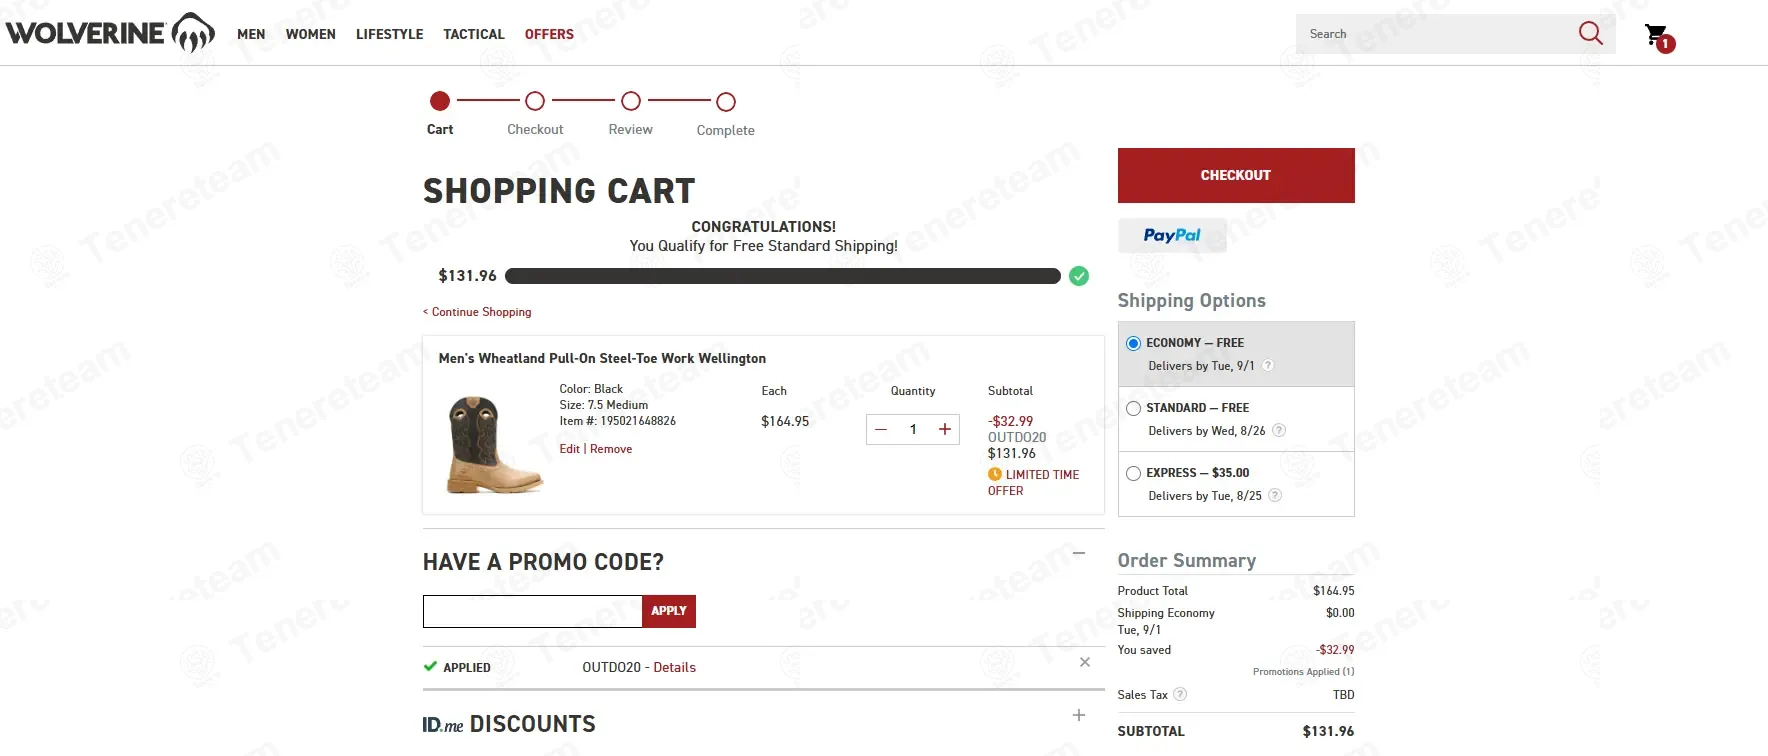
Task: Click the Cart progress step
Action: [440, 113]
